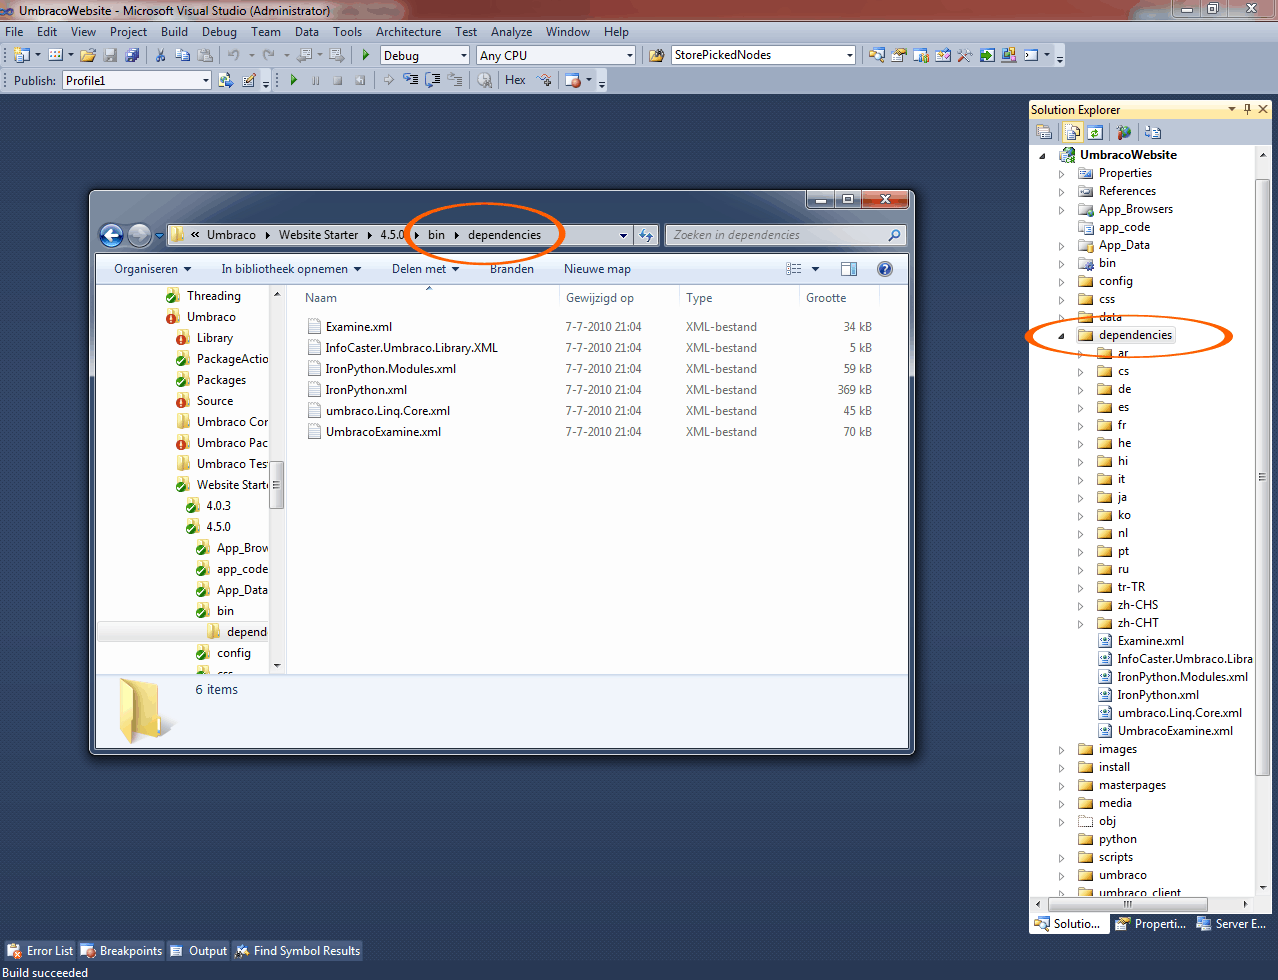The width and height of the screenshot is (1278, 980).
Task: Open the explorer view options dropdown arrow
Action: pyautogui.click(x=815, y=269)
